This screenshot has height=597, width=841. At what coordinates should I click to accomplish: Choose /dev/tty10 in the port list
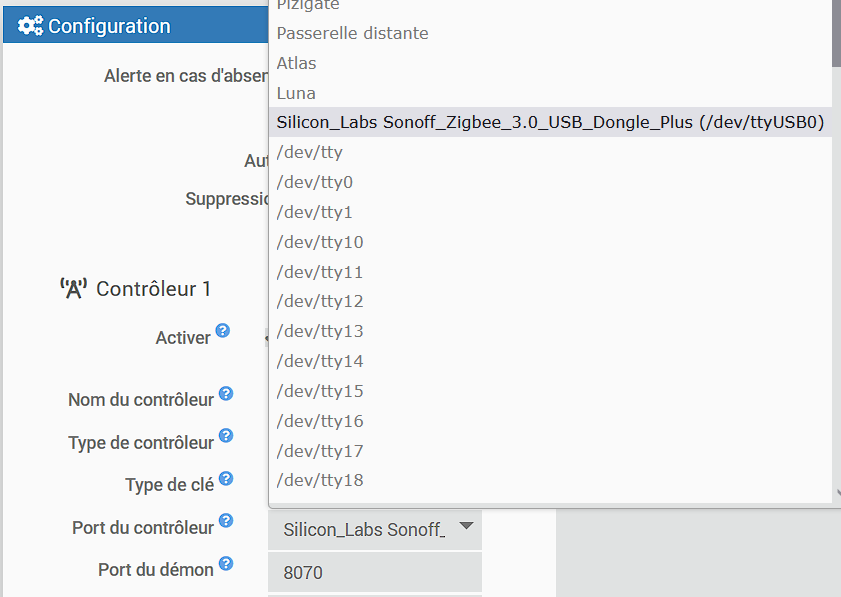319,242
